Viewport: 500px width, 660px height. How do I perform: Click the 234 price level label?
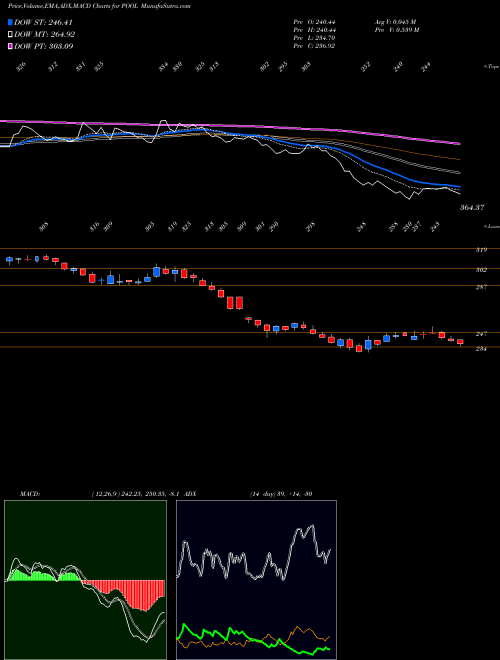click(481, 349)
